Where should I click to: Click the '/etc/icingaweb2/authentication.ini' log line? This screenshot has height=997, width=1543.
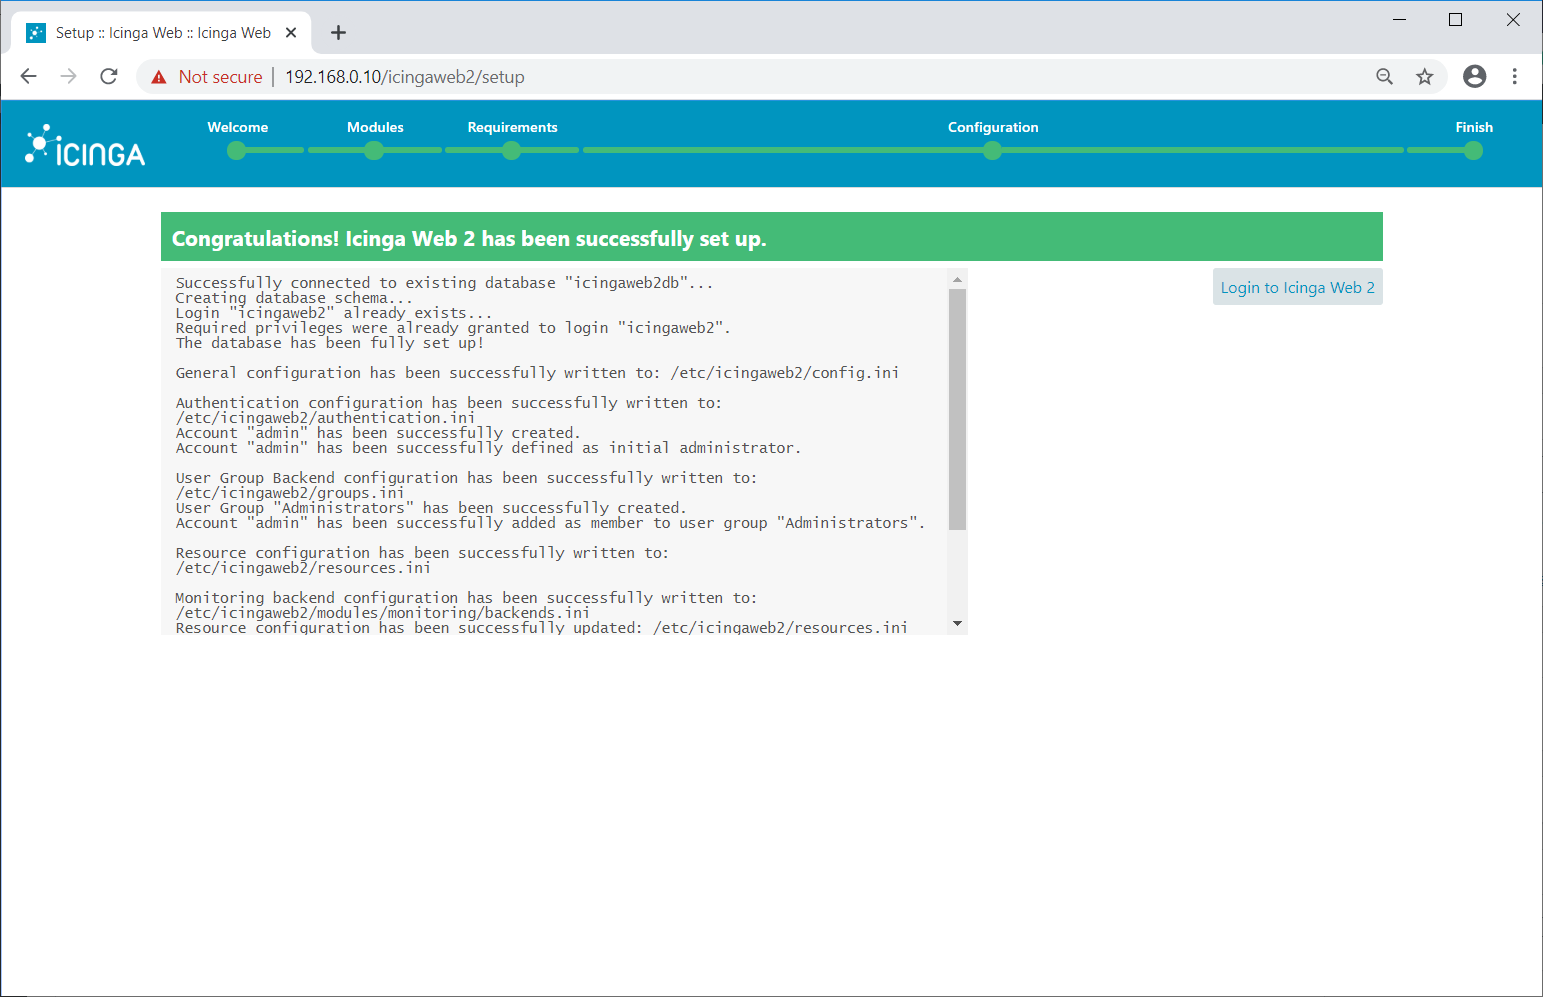click(x=325, y=418)
